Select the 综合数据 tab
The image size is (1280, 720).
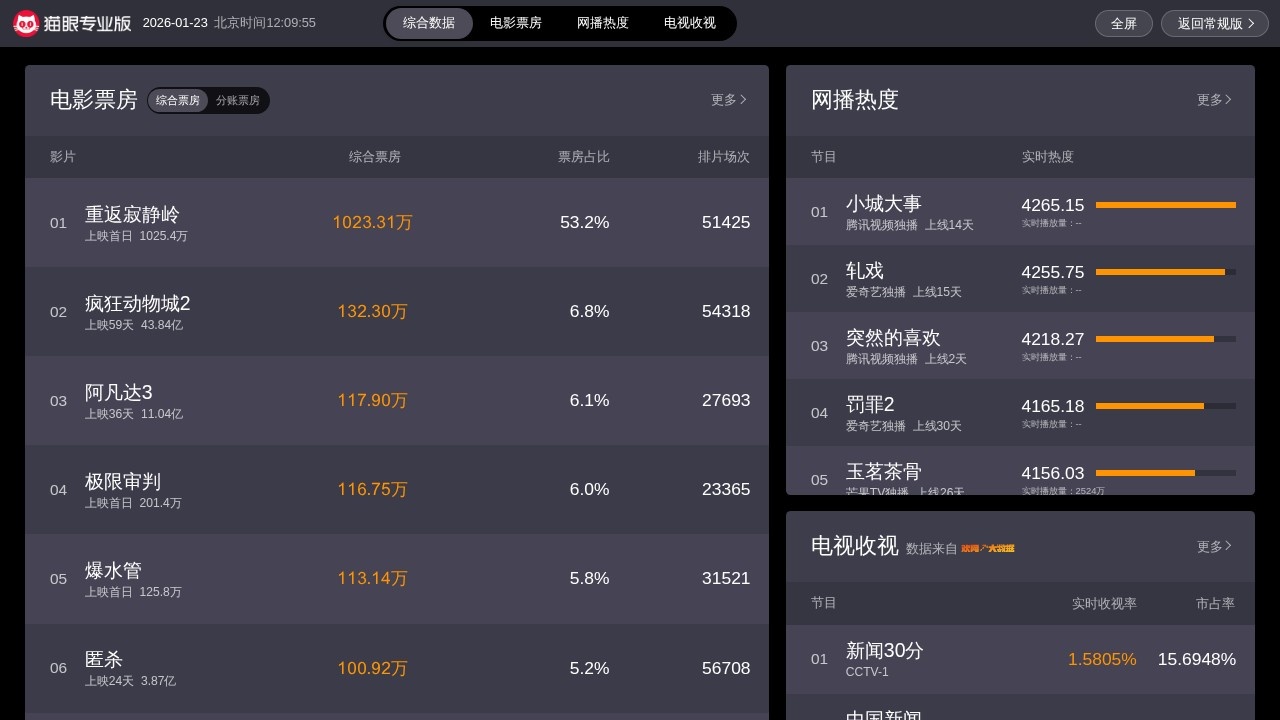[x=429, y=23]
